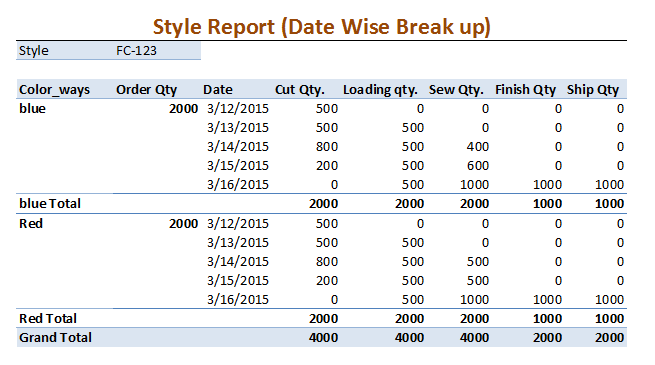
Task: Click the 'Ship Qty' column header
Action: pos(593,90)
